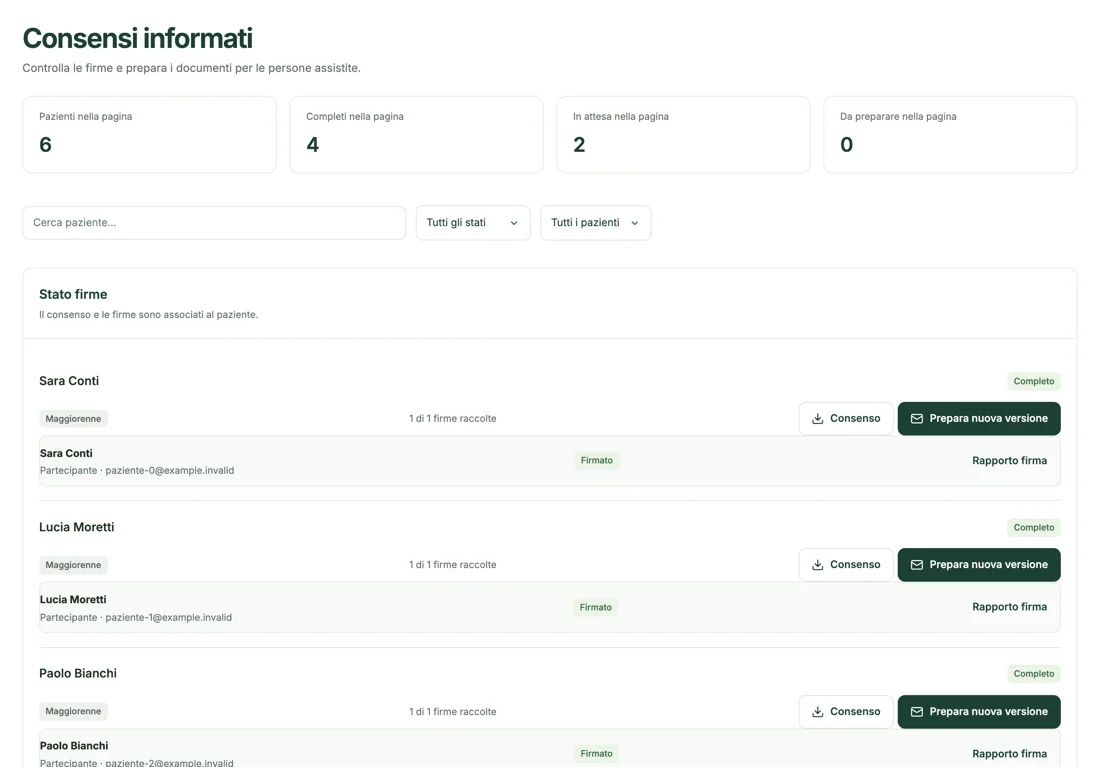Click the download icon in Sara Conti's Consenso button
The height and width of the screenshot is (767, 1100).
[x=817, y=419]
